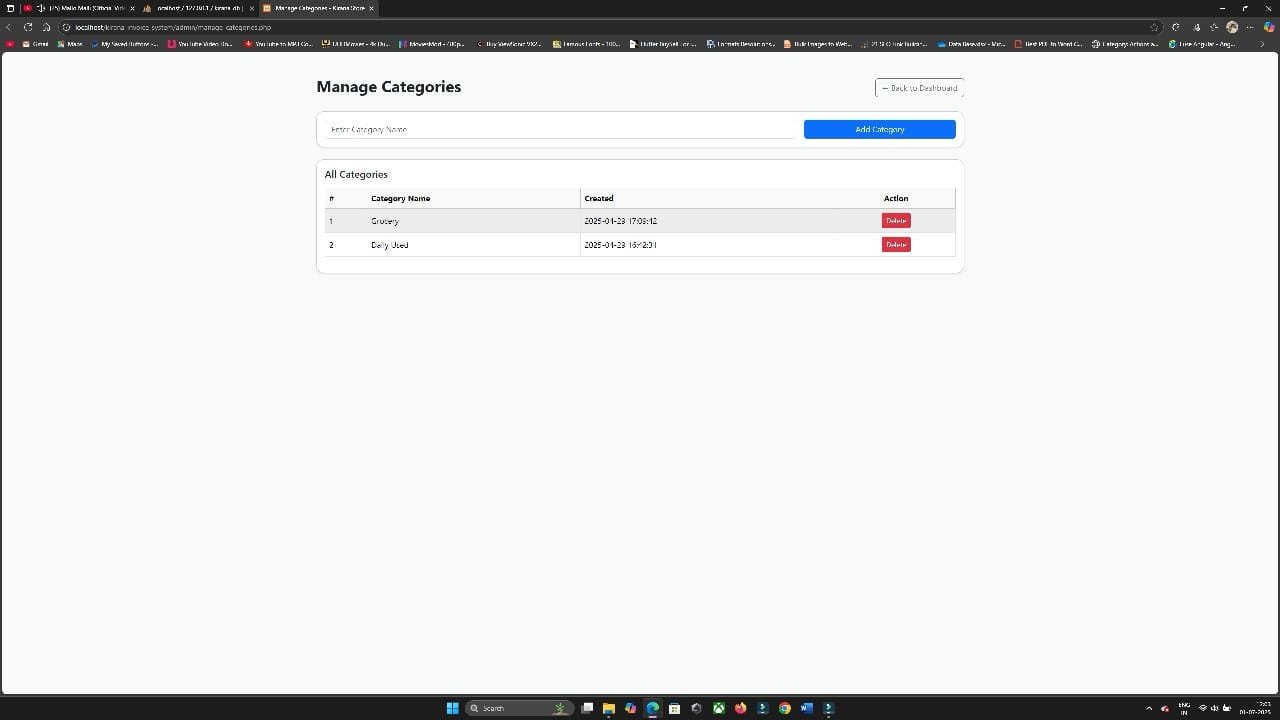The height and width of the screenshot is (720, 1280).
Task: Open the browser profile avatar
Action: click(1232, 27)
